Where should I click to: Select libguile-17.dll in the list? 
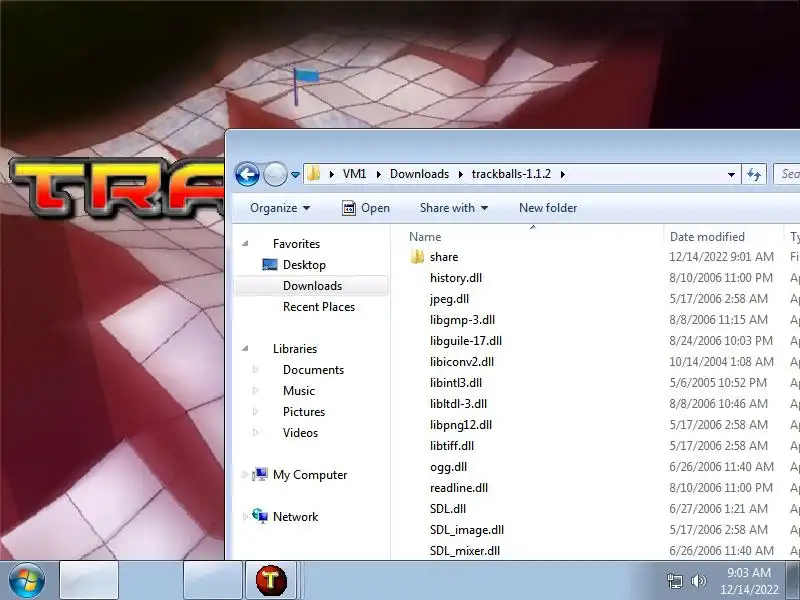tap(466, 341)
